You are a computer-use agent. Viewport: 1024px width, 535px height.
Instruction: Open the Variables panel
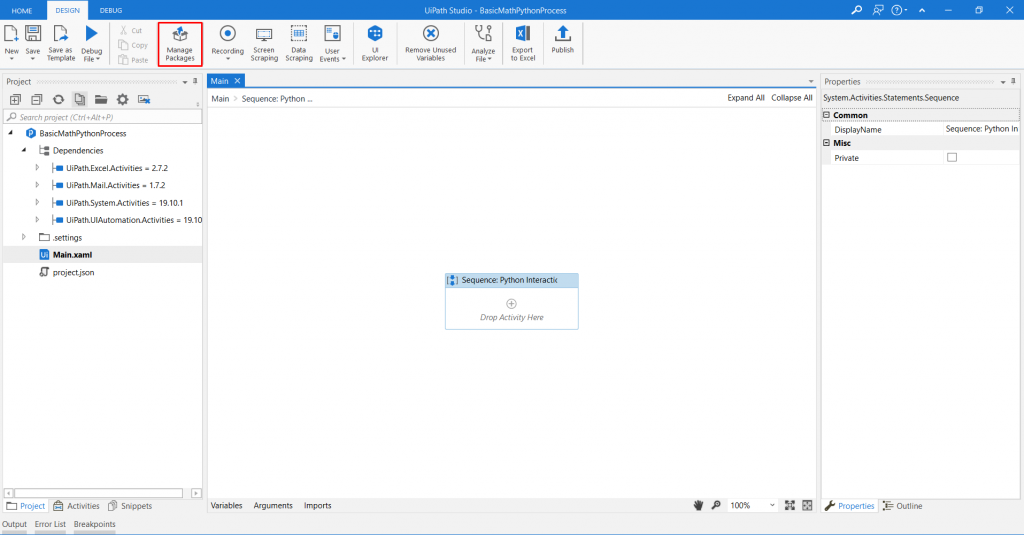point(227,506)
